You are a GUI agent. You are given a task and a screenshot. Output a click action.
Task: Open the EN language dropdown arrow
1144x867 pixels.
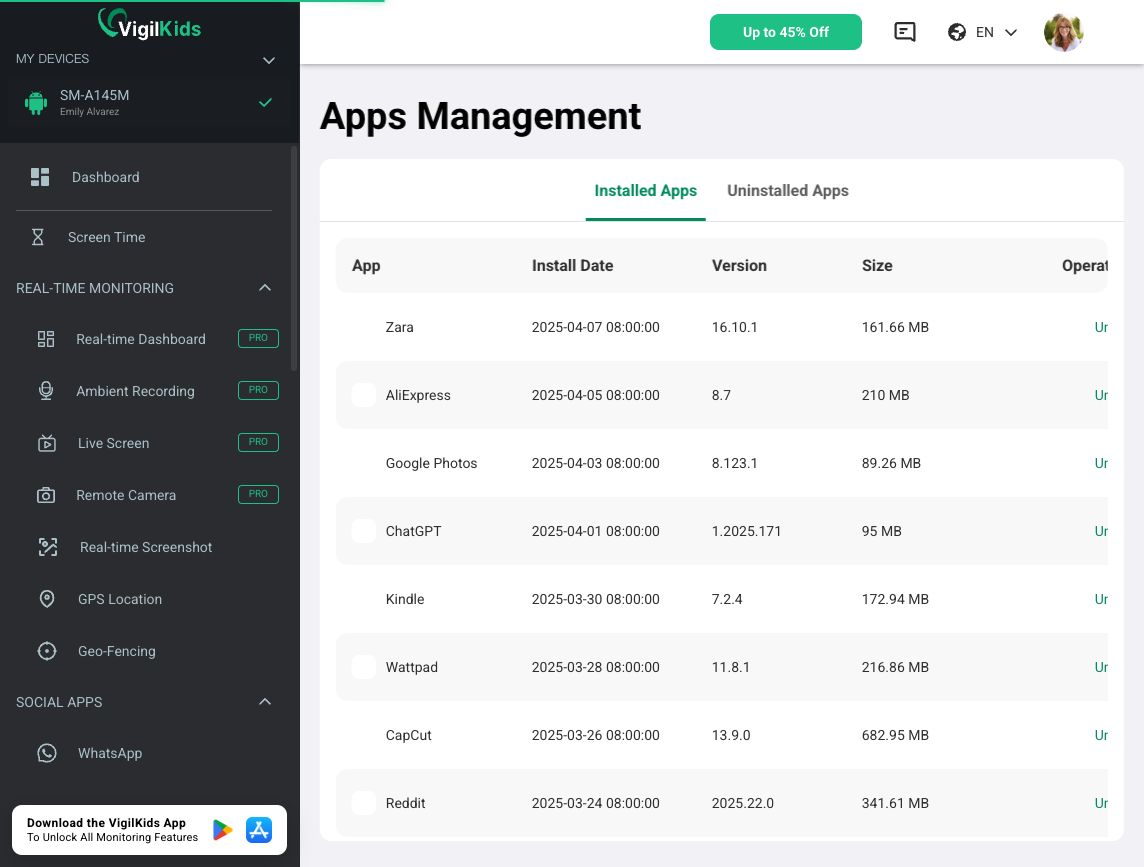click(x=1010, y=32)
